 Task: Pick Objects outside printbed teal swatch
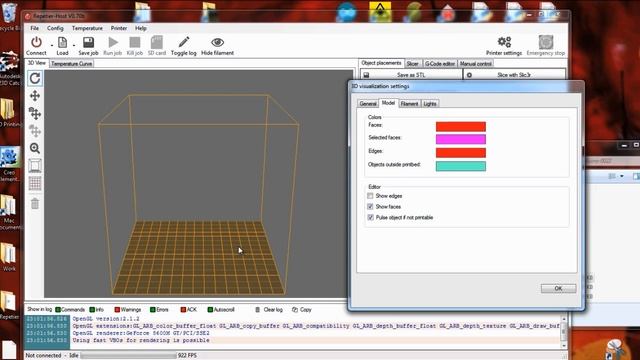click(x=461, y=166)
